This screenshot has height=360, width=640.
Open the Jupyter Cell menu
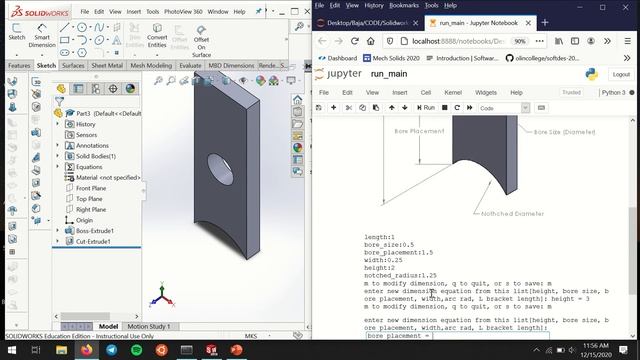[x=426, y=93]
